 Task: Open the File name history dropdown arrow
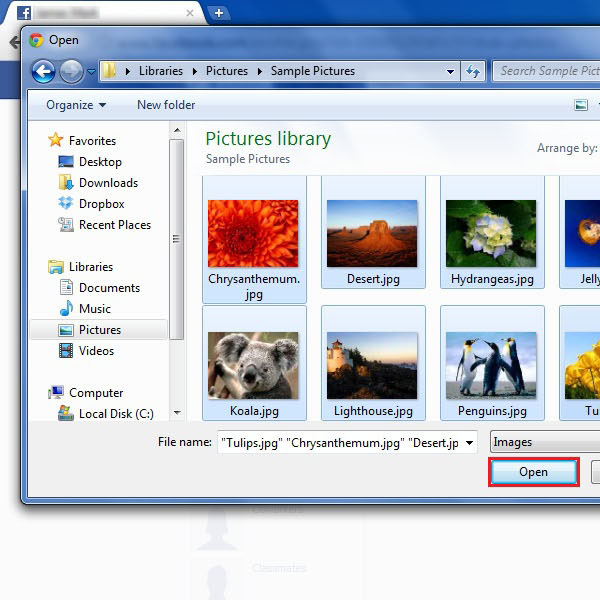[470, 443]
